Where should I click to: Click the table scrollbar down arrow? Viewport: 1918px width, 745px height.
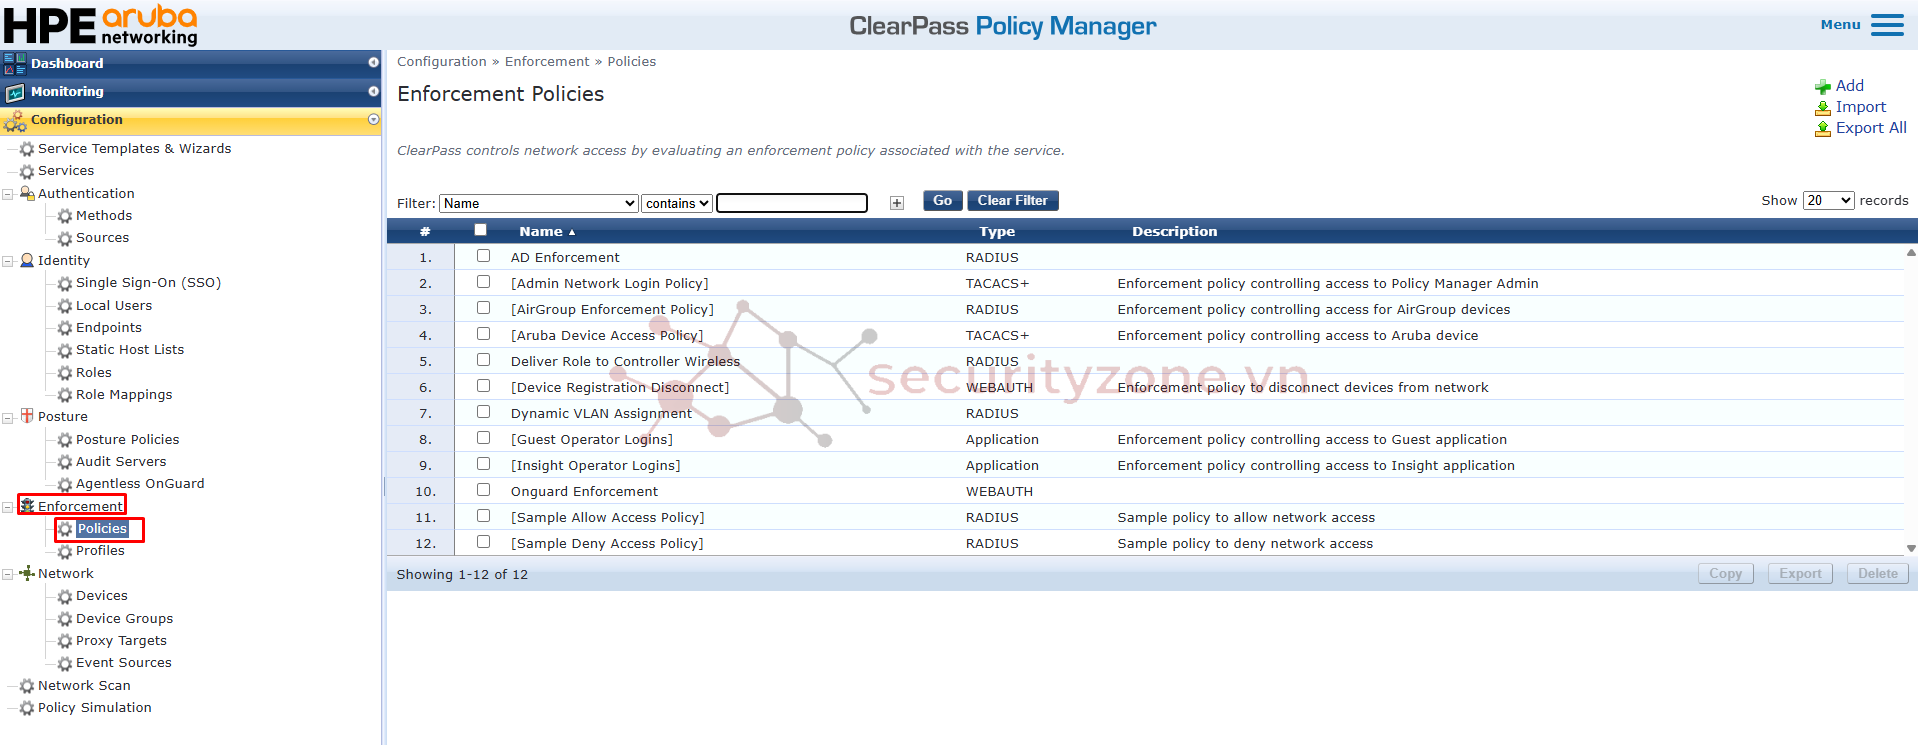[x=1911, y=548]
